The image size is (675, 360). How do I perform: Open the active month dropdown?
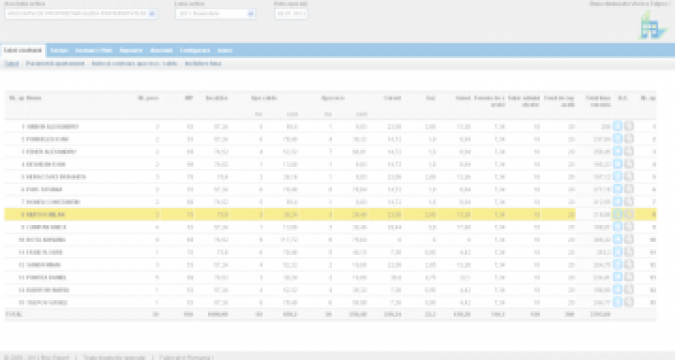click(215, 14)
